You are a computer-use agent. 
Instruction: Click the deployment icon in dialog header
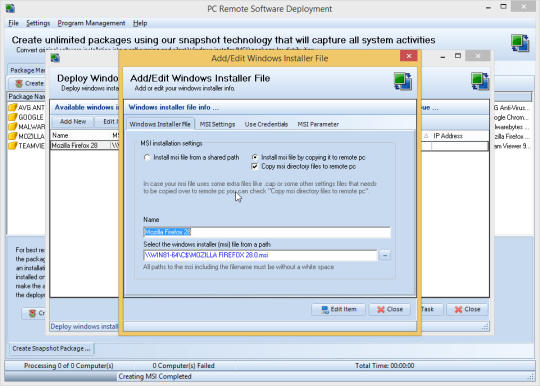403,81
